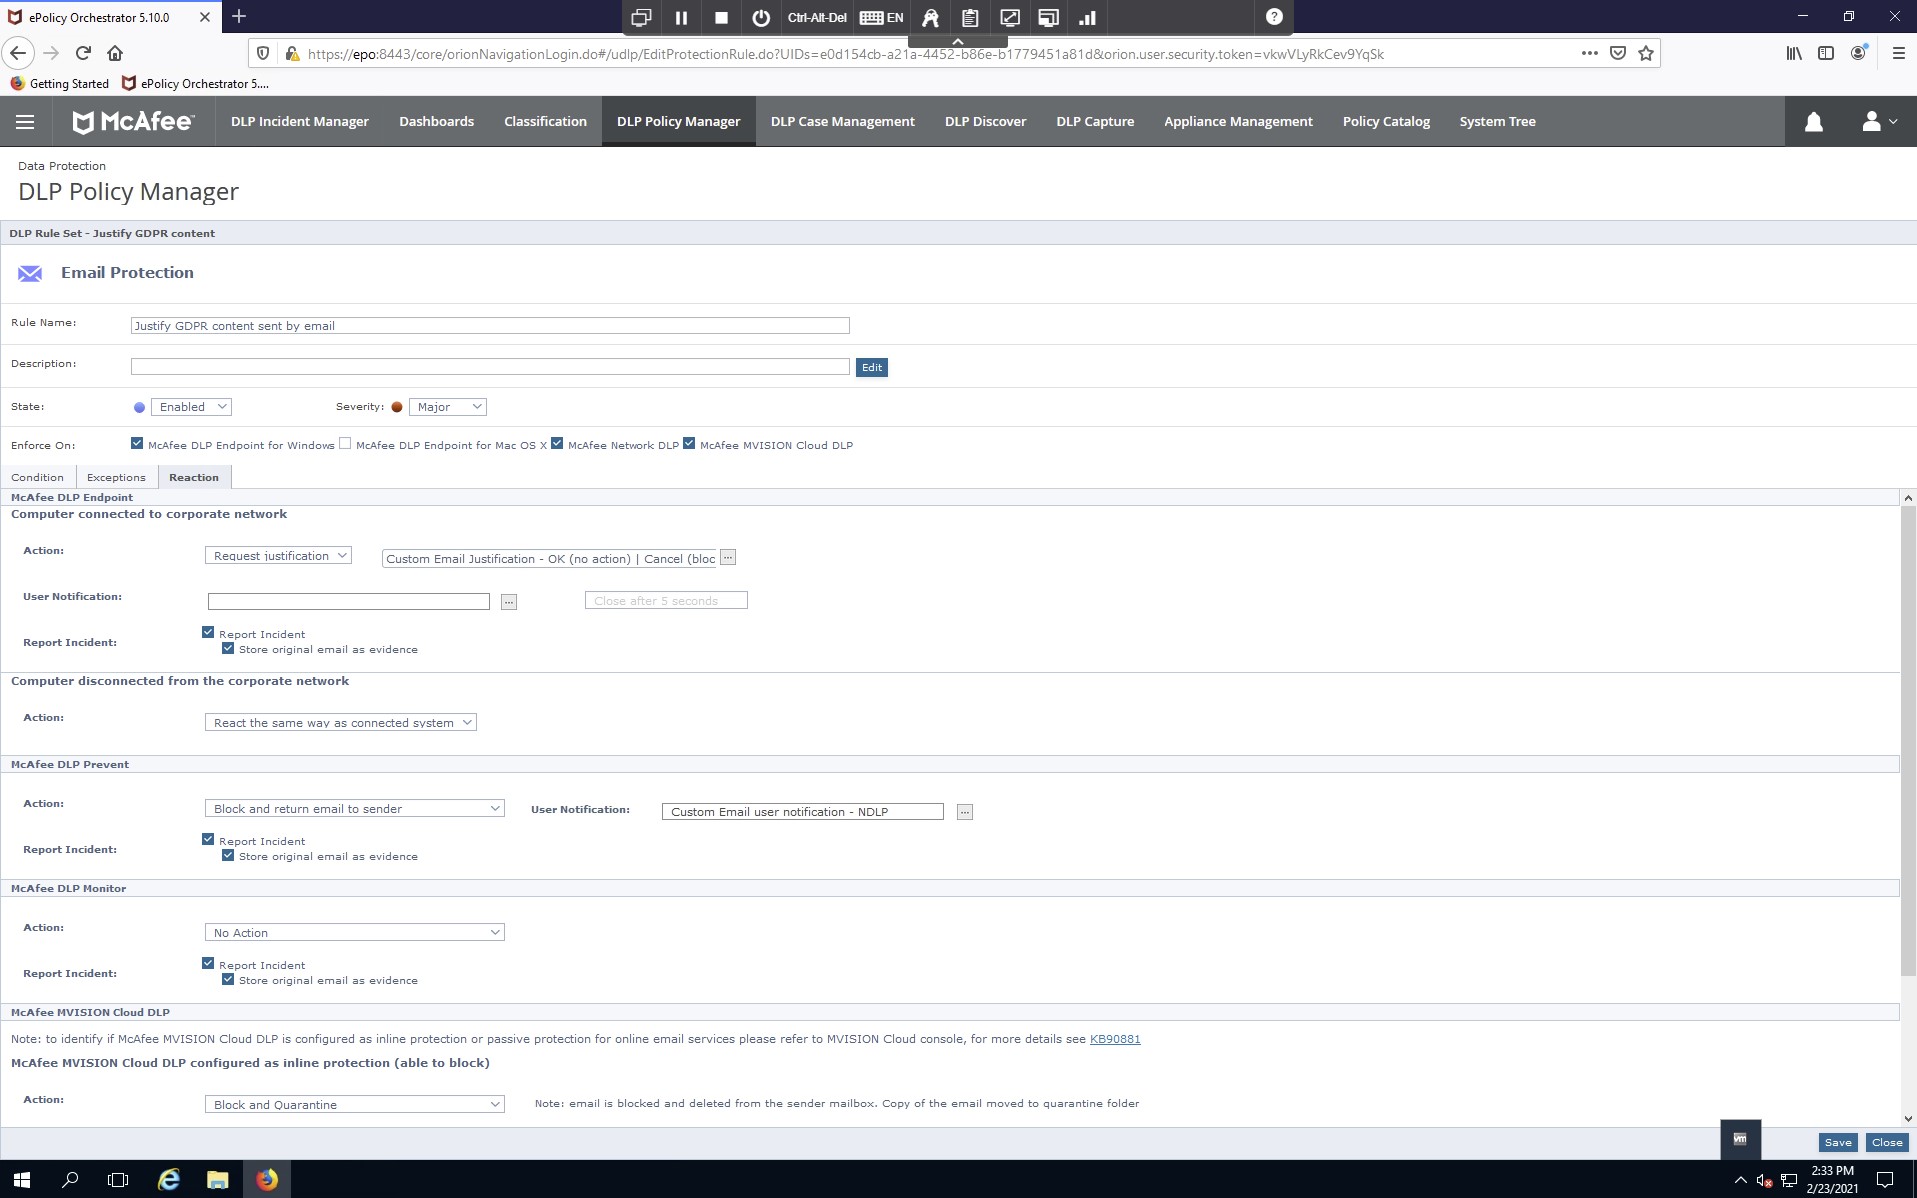Switch to Firefox in taskbar
The height and width of the screenshot is (1198, 1917).
266,1180
